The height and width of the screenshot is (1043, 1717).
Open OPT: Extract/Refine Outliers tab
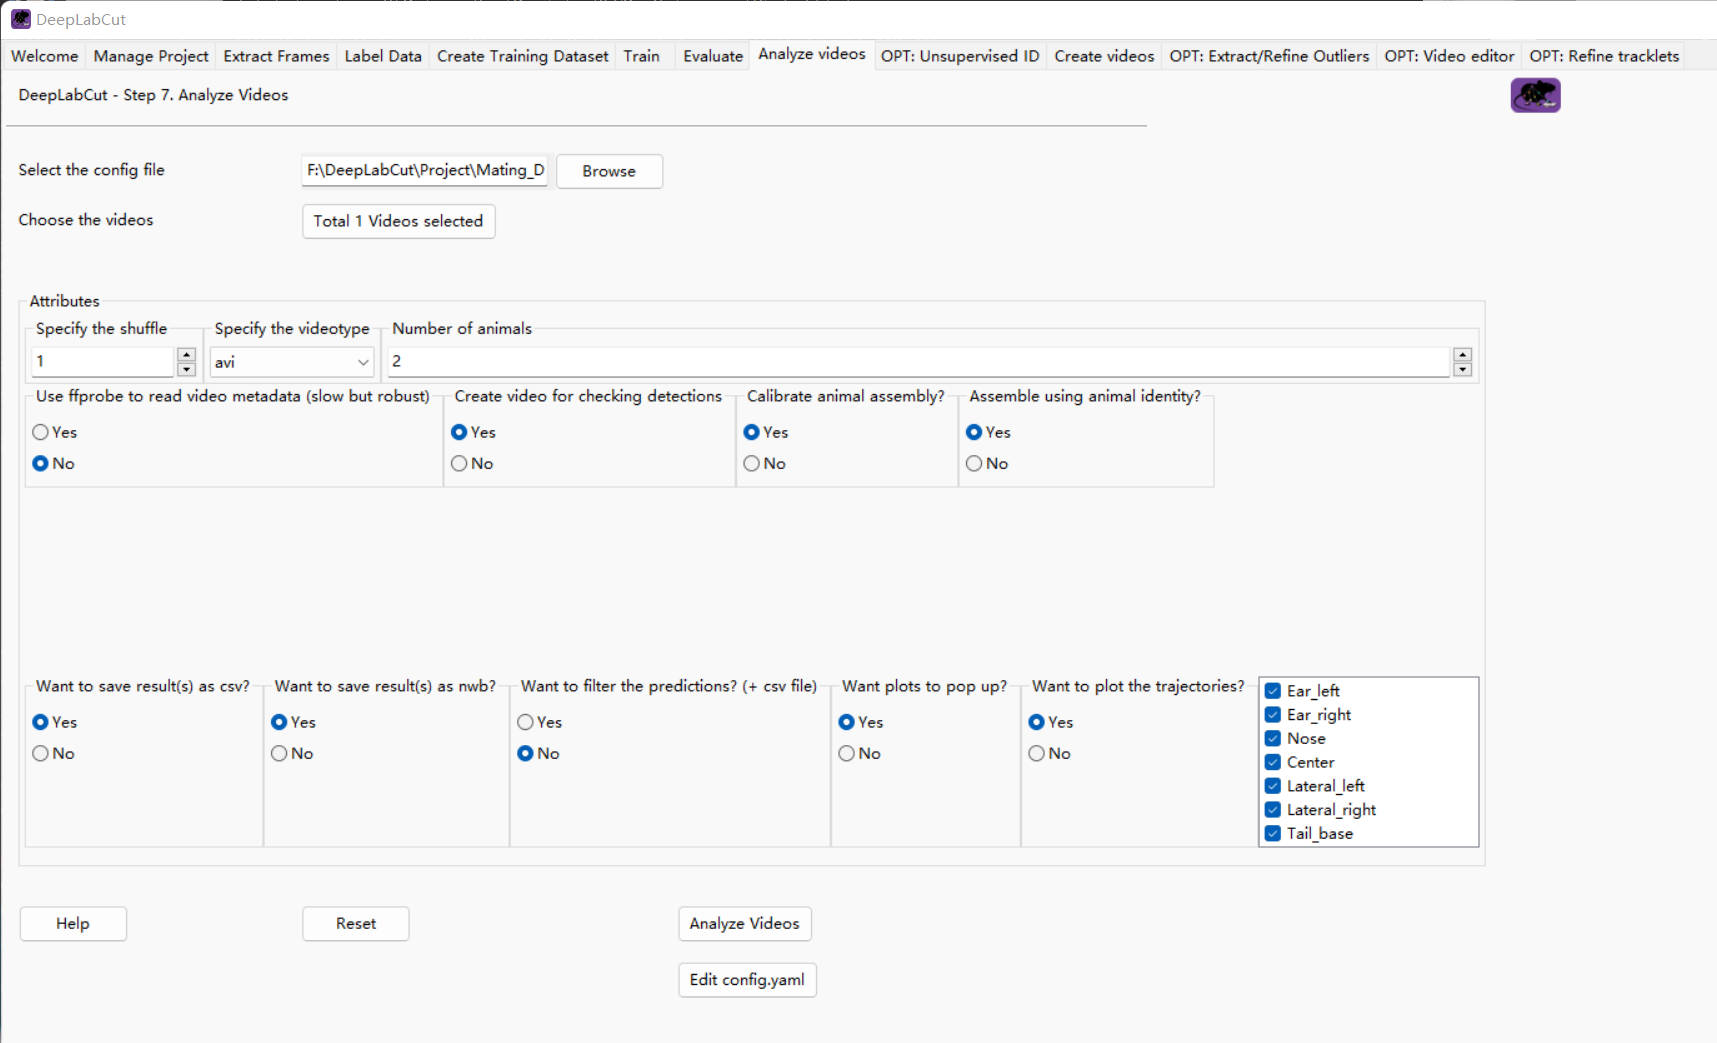(1269, 56)
